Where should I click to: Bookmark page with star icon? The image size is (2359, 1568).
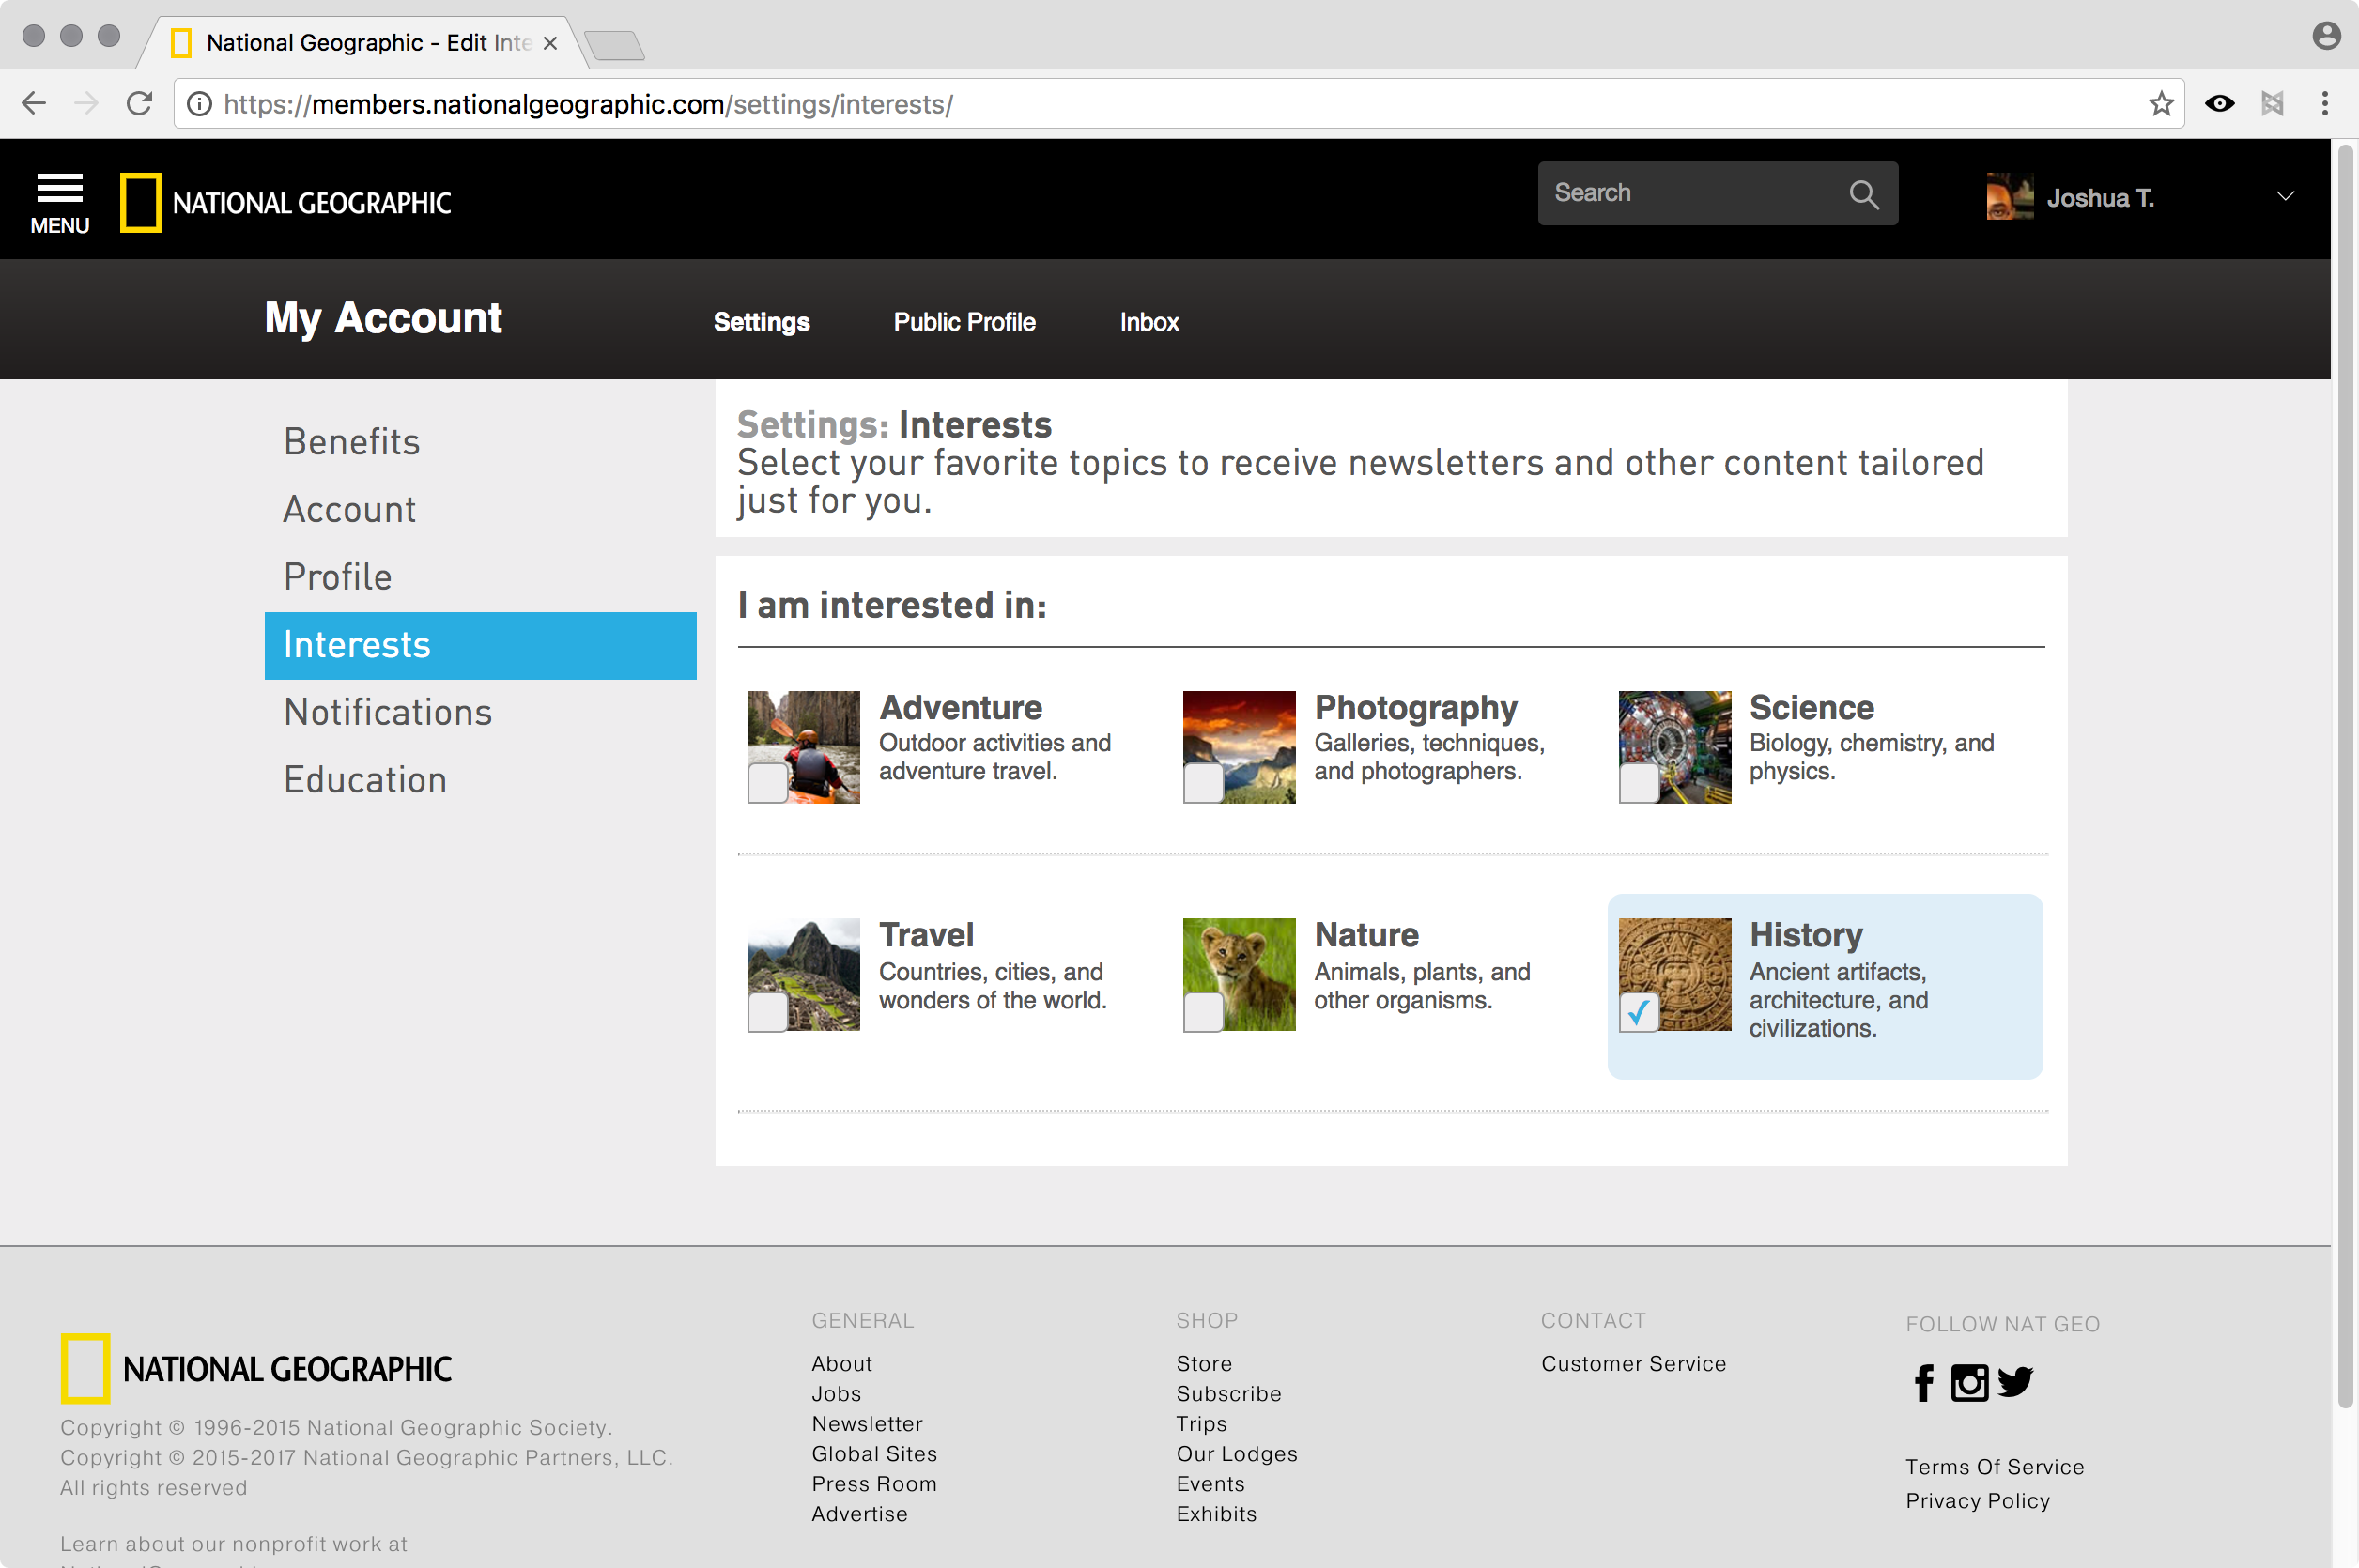pyautogui.click(x=2161, y=104)
